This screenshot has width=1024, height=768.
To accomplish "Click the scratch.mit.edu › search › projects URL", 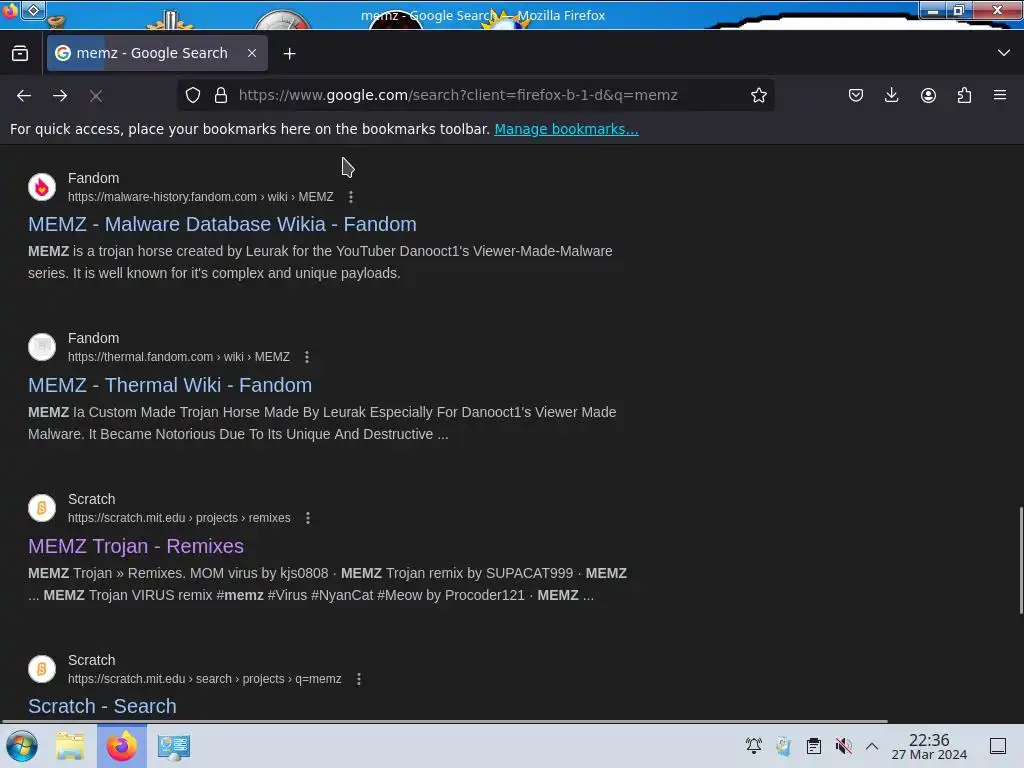I will click(204, 679).
